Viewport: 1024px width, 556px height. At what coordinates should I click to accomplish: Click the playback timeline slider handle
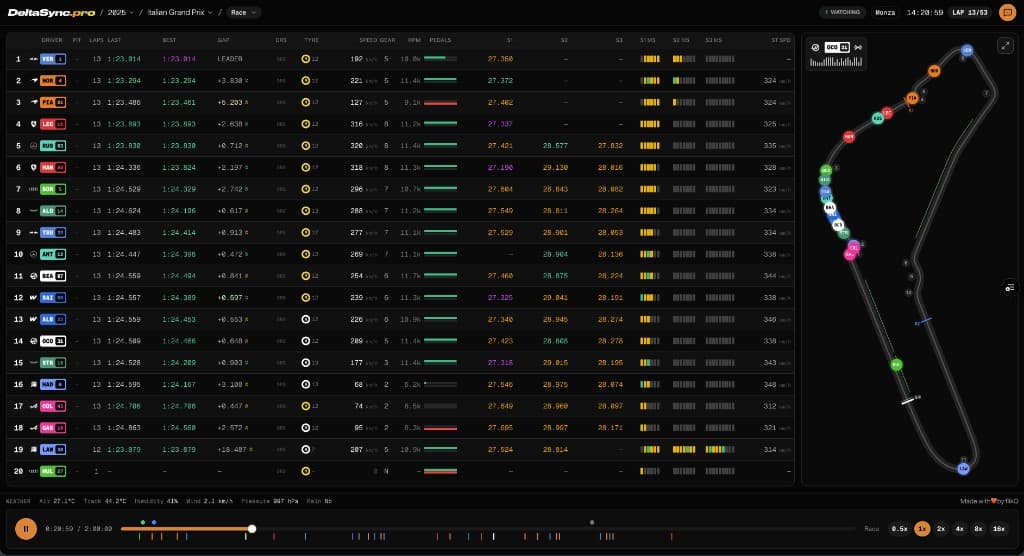point(252,528)
